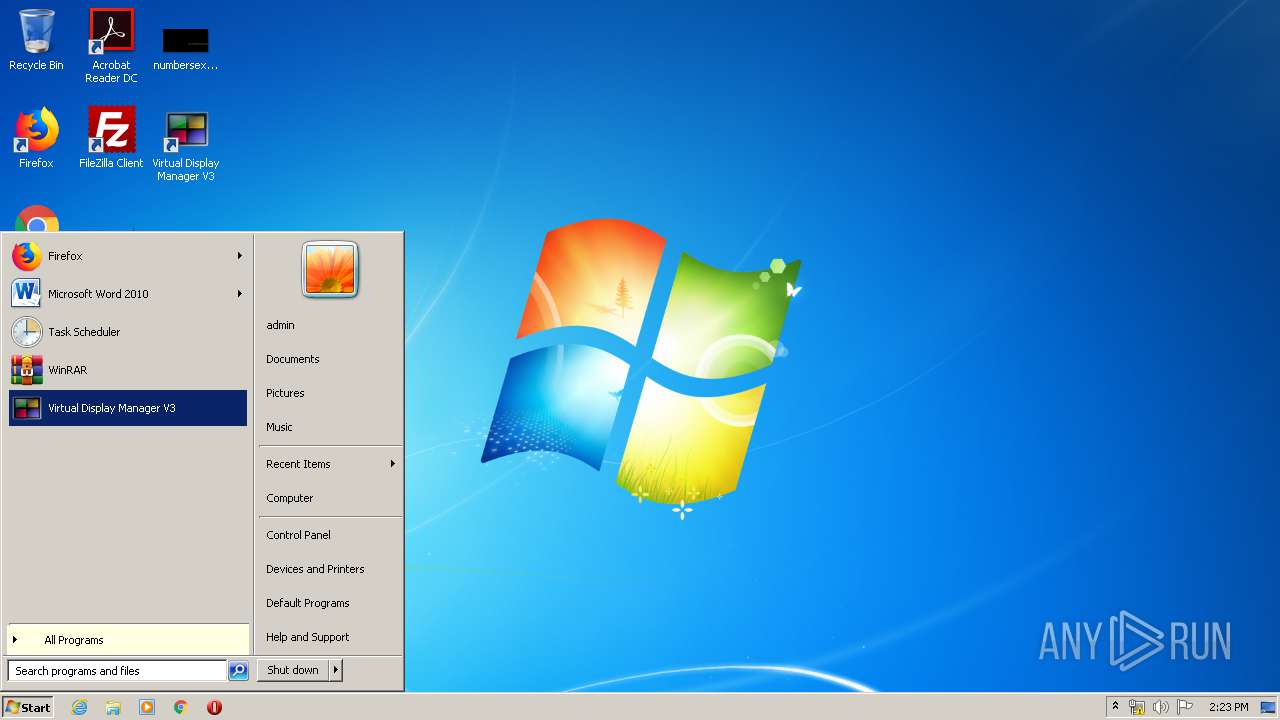Launch WinRAR from Start menu
Image resolution: width=1280 pixels, height=720 pixels.
coord(127,370)
